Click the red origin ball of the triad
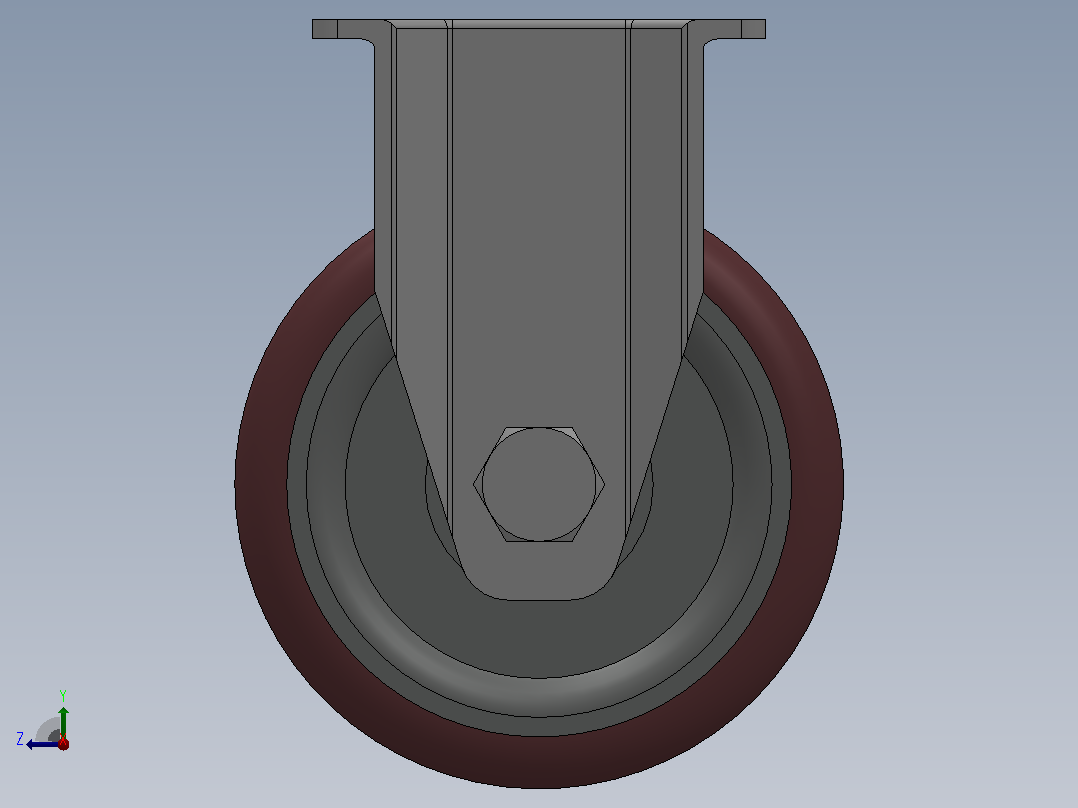1078x808 pixels. (63, 743)
